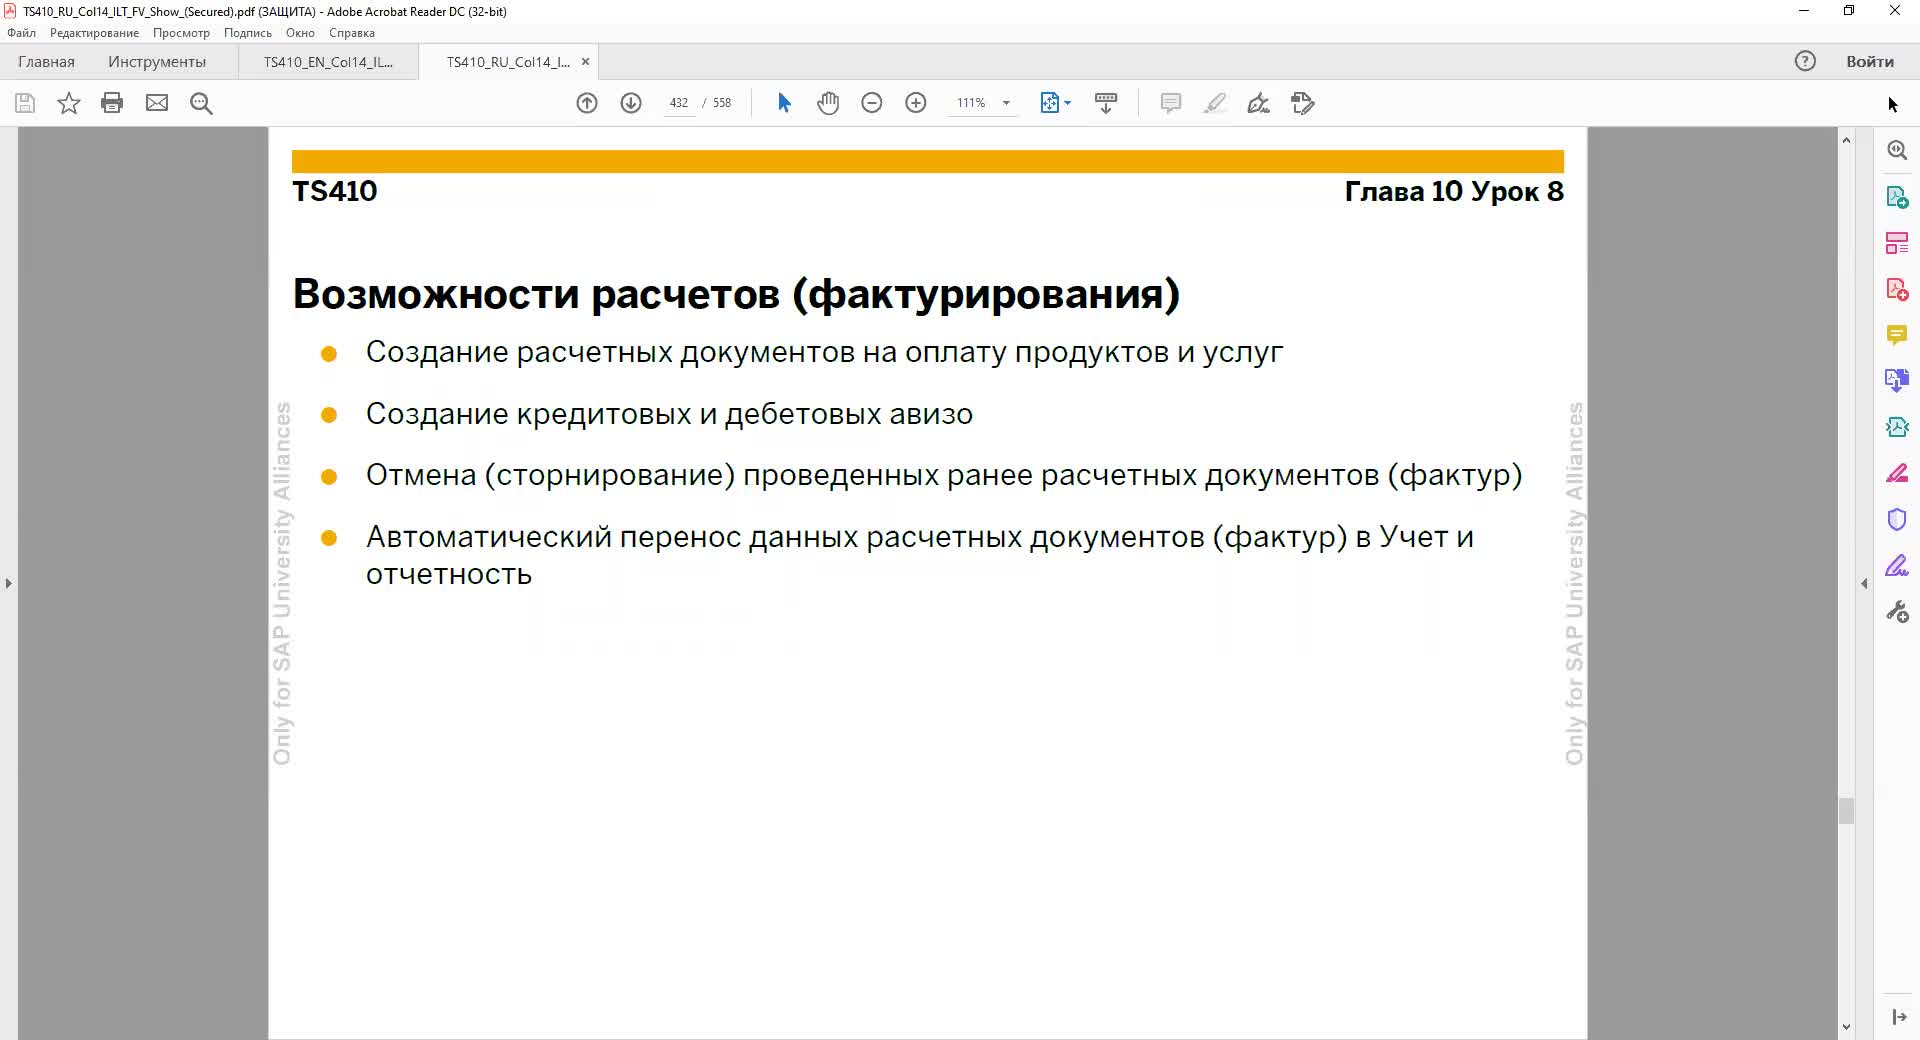Open Combine Files in the right pane
This screenshot has width=1920, height=1040.
(x=1897, y=380)
